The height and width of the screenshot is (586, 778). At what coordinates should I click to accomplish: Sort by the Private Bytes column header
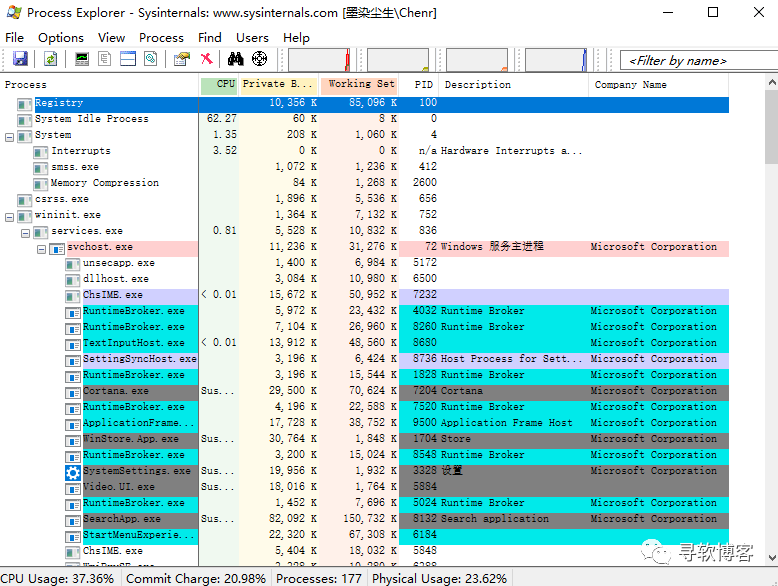[279, 85]
